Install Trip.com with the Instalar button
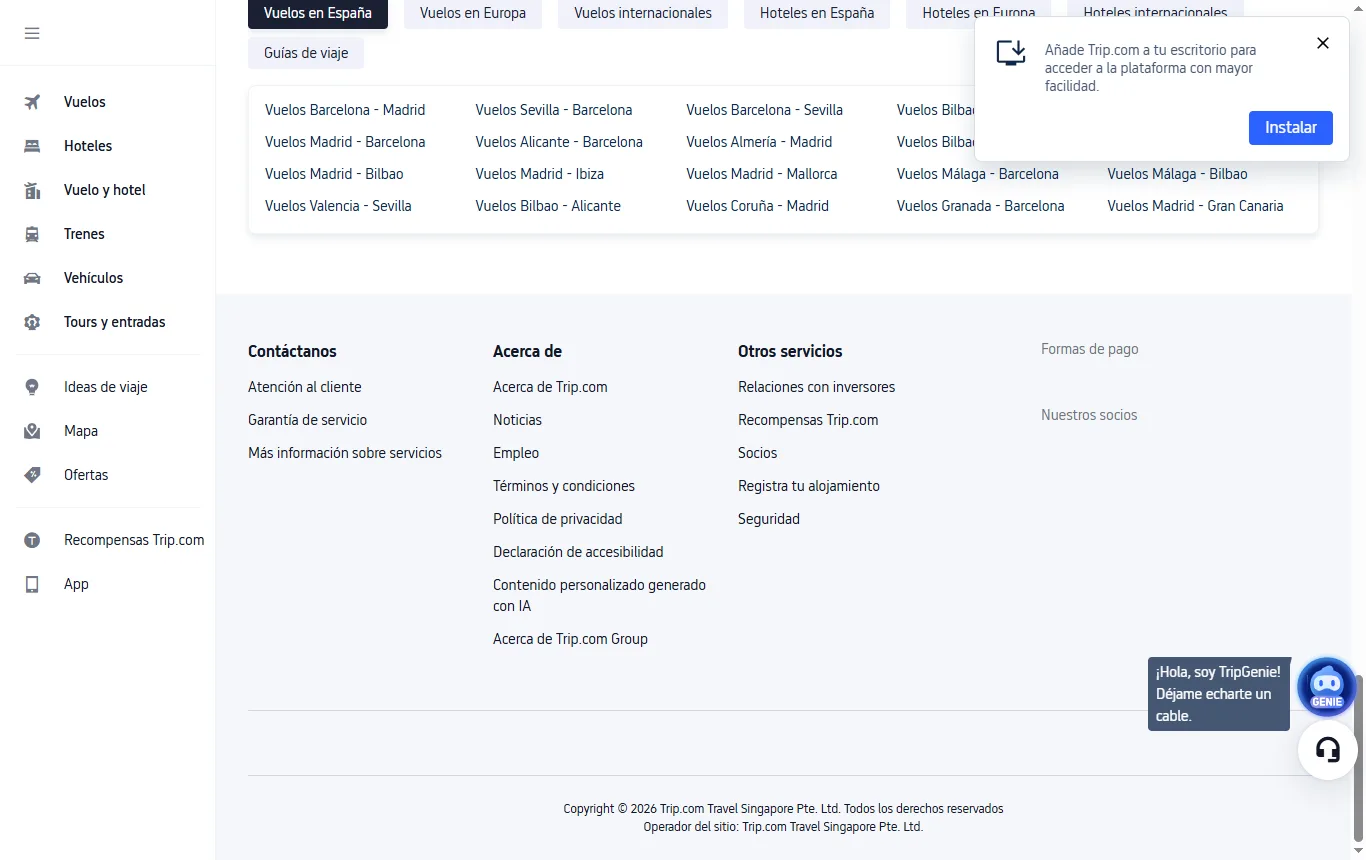The width and height of the screenshot is (1366, 860). [1291, 128]
